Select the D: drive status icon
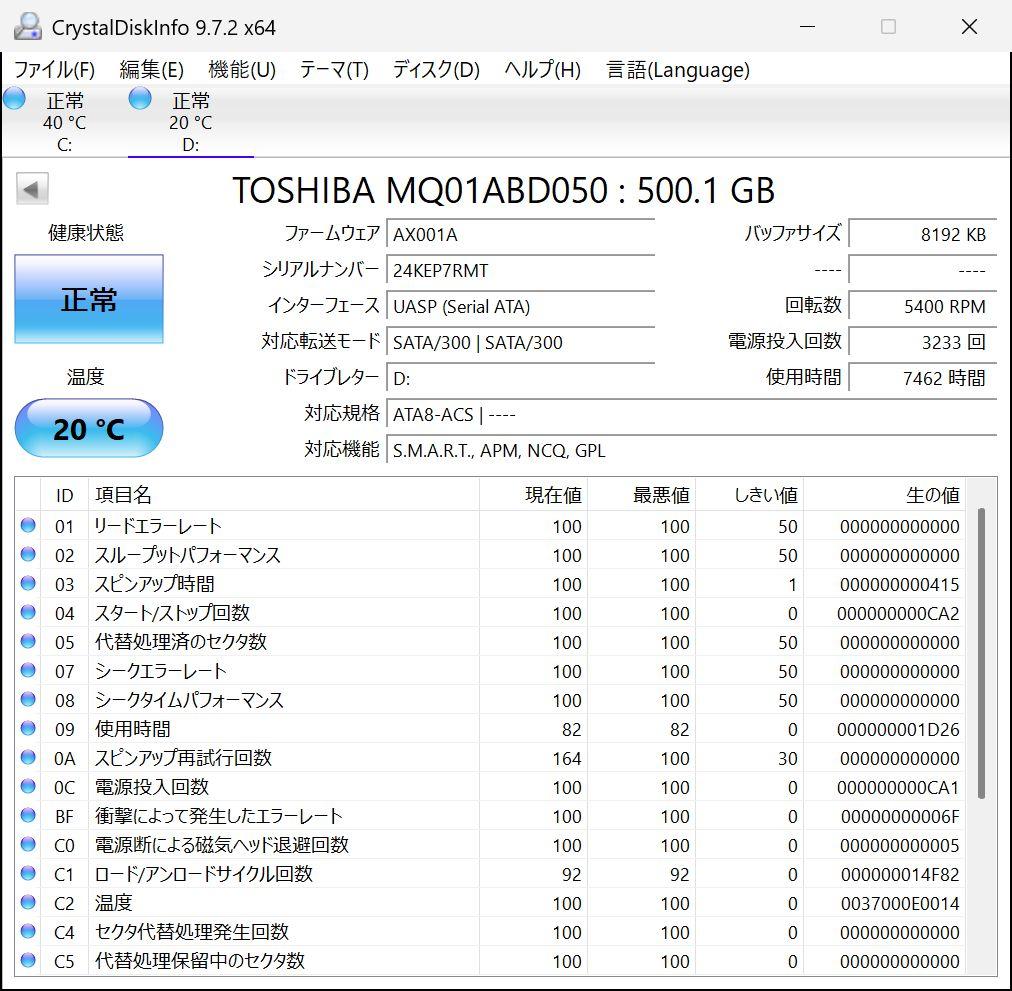Screen dimensions: 1012x991 click(141, 99)
